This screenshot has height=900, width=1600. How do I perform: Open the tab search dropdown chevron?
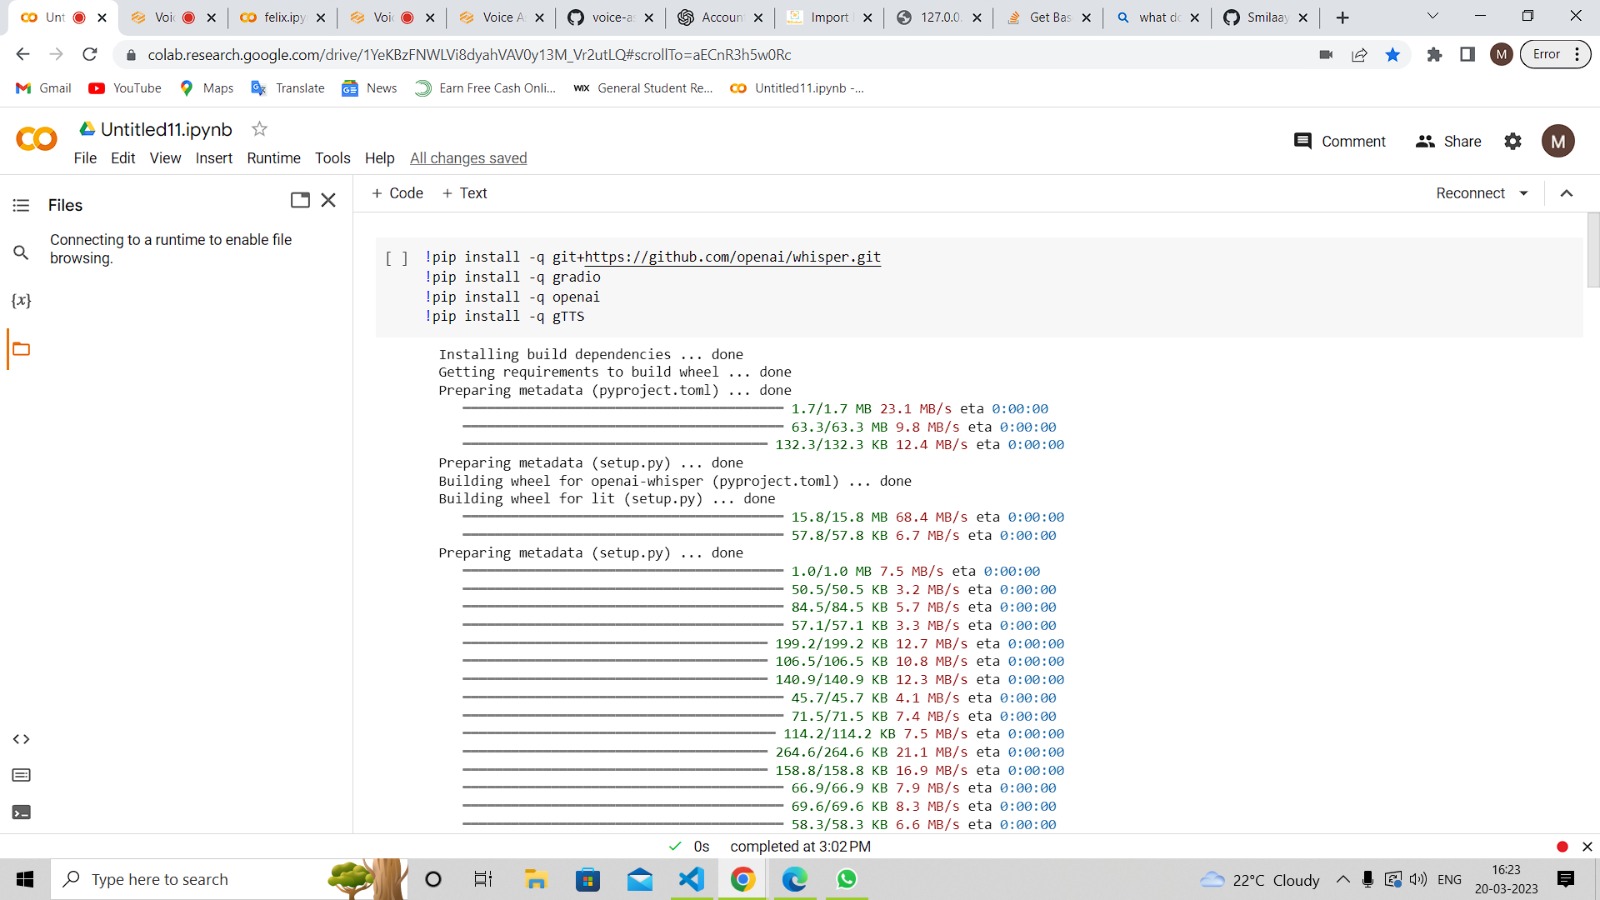point(1432,16)
